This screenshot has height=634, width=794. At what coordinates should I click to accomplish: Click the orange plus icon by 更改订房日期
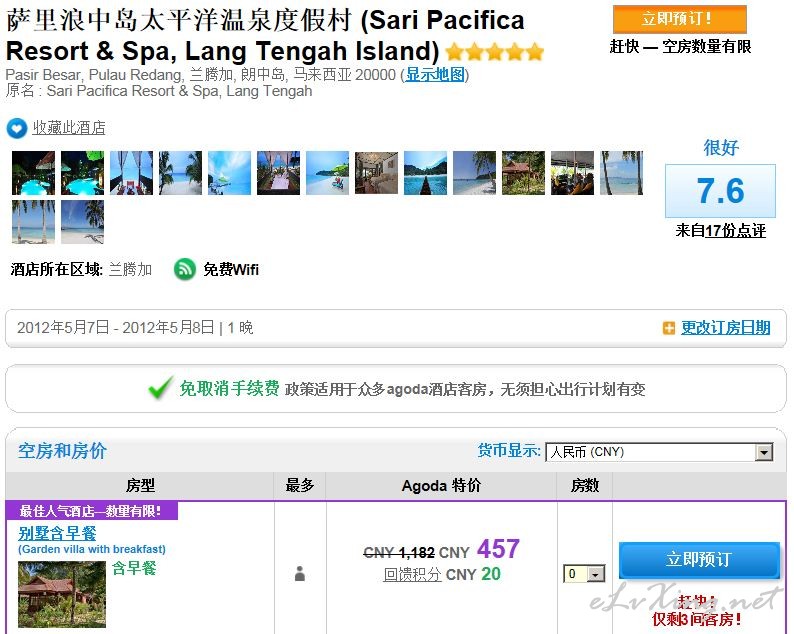point(668,328)
